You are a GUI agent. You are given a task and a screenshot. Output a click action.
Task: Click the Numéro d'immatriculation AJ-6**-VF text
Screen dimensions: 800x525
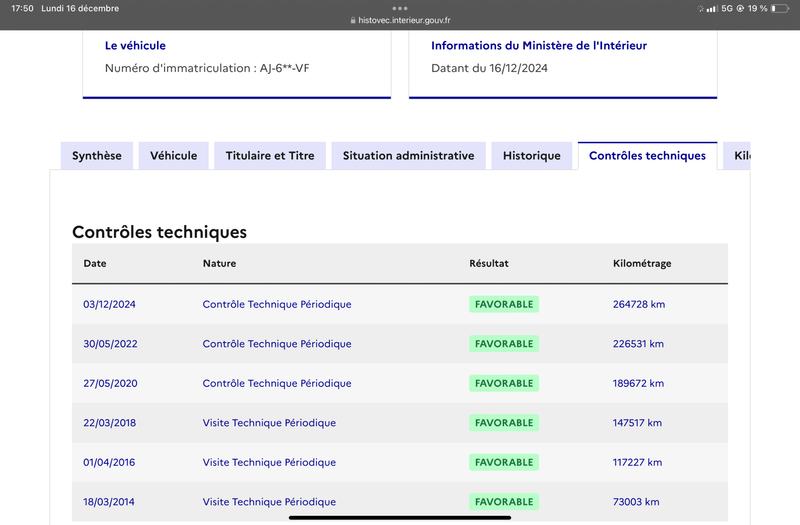pos(207,68)
